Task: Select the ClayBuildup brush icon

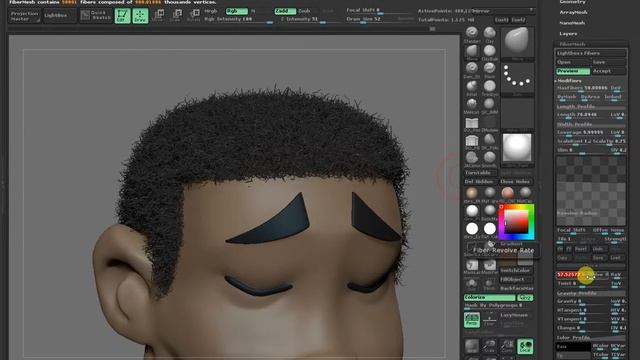Action: [489, 52]
